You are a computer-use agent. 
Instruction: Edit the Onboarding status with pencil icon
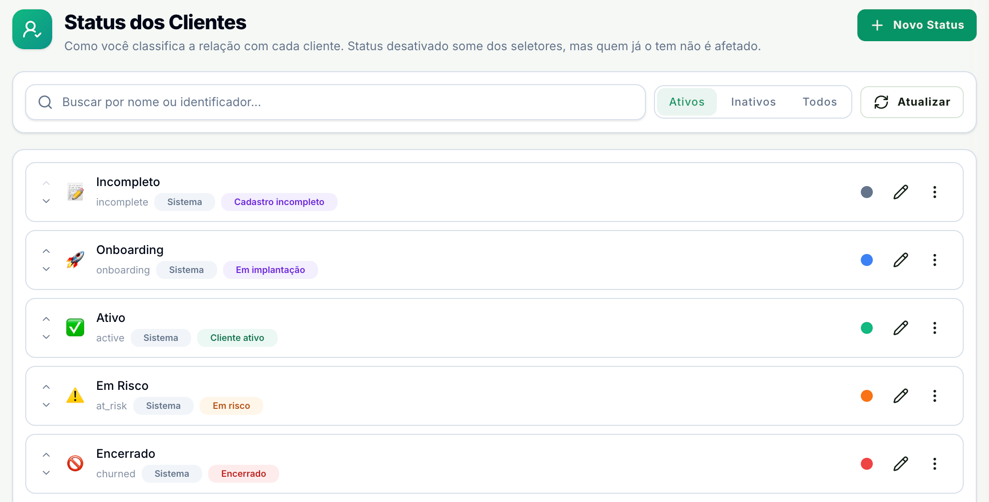(901, 260)
